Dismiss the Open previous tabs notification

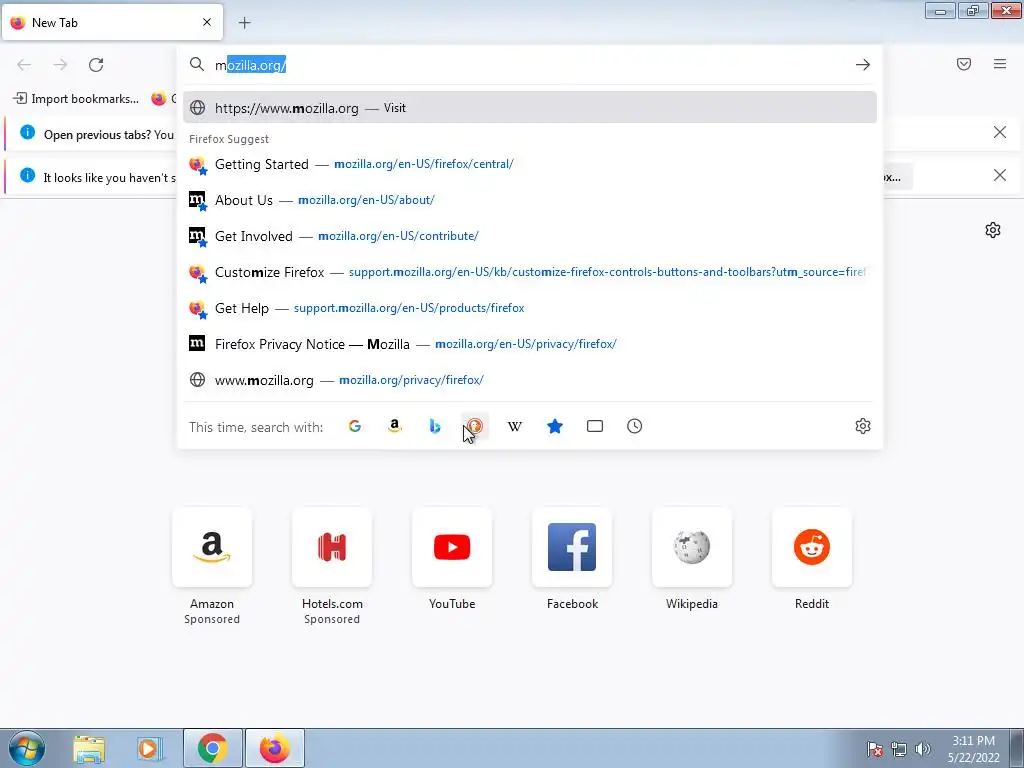click(x=1000, y=133)
